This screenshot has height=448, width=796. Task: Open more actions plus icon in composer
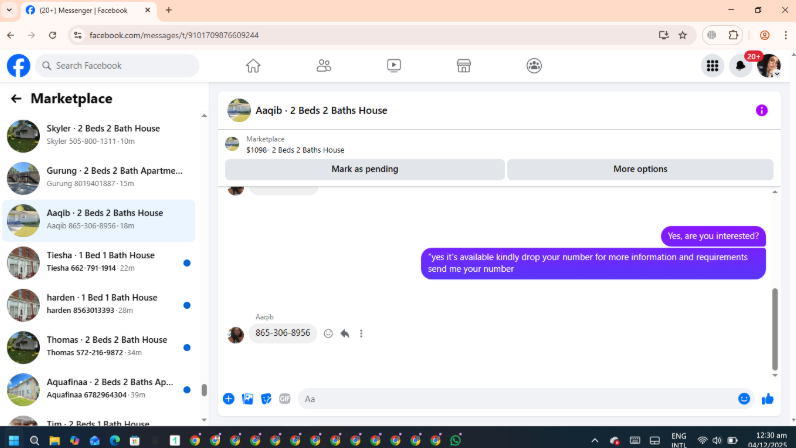point(228,399)
